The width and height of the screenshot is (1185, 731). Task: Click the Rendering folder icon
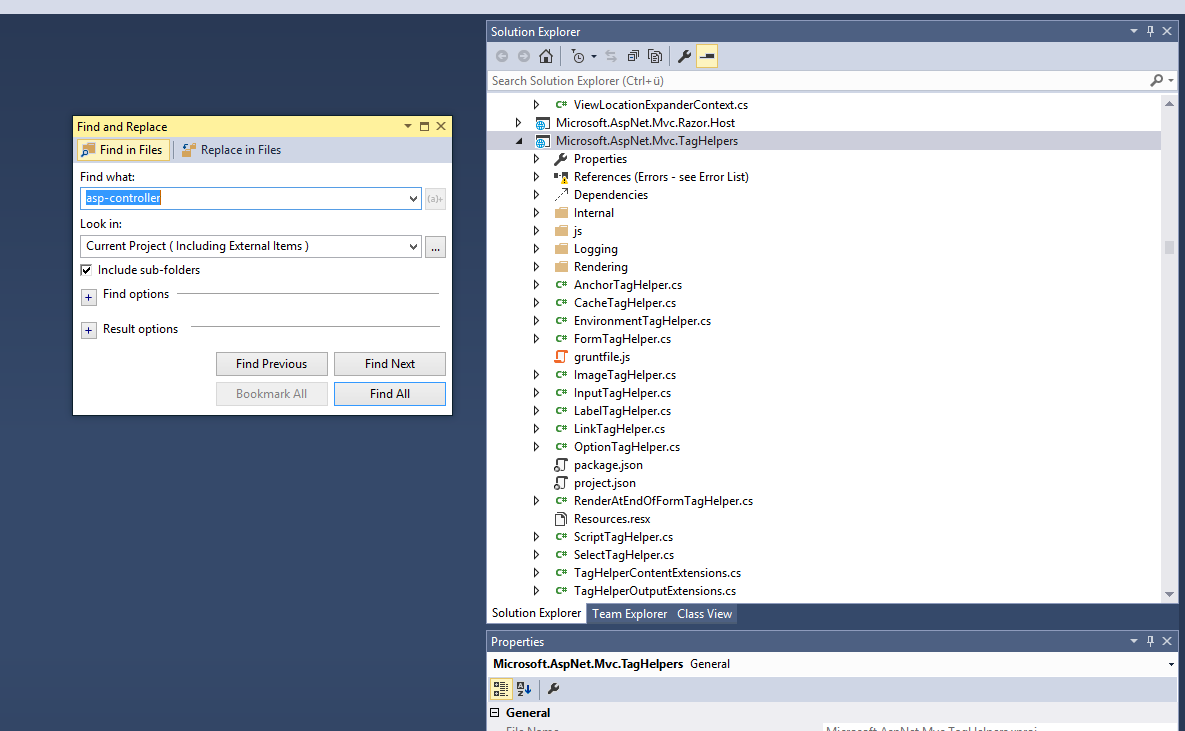point(561,267)
